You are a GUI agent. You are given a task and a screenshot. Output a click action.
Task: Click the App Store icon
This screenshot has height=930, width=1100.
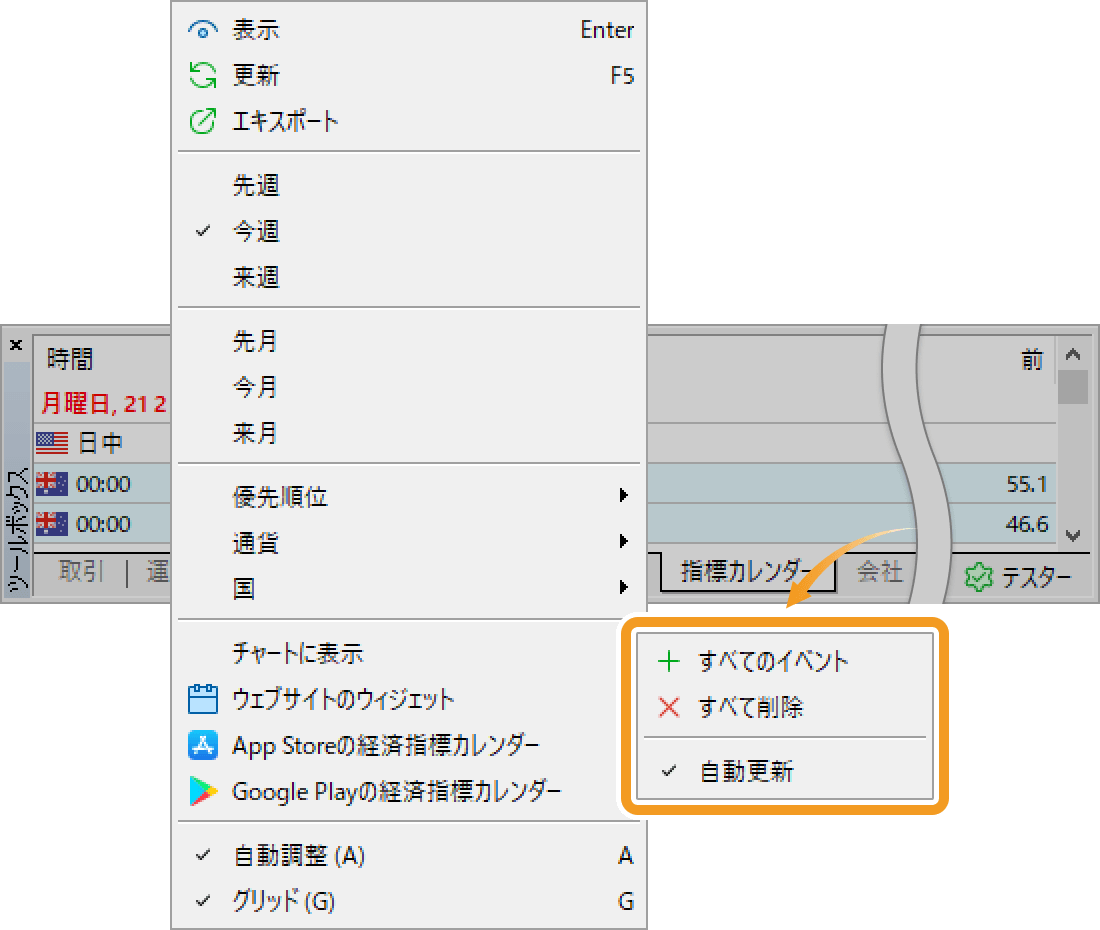[x=203, y=746]
